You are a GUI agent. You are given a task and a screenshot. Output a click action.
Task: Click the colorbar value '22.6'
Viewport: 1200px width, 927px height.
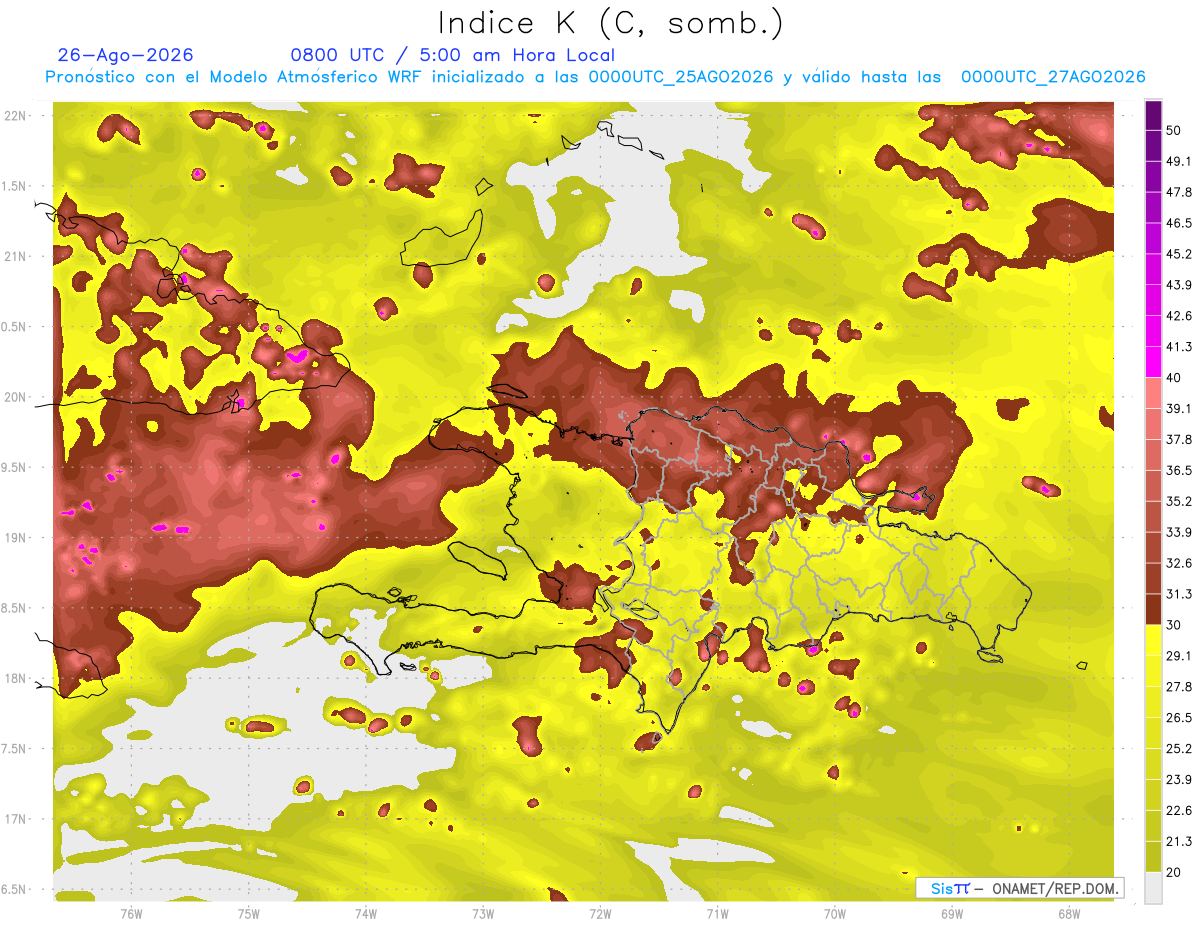coord(1179,811)
